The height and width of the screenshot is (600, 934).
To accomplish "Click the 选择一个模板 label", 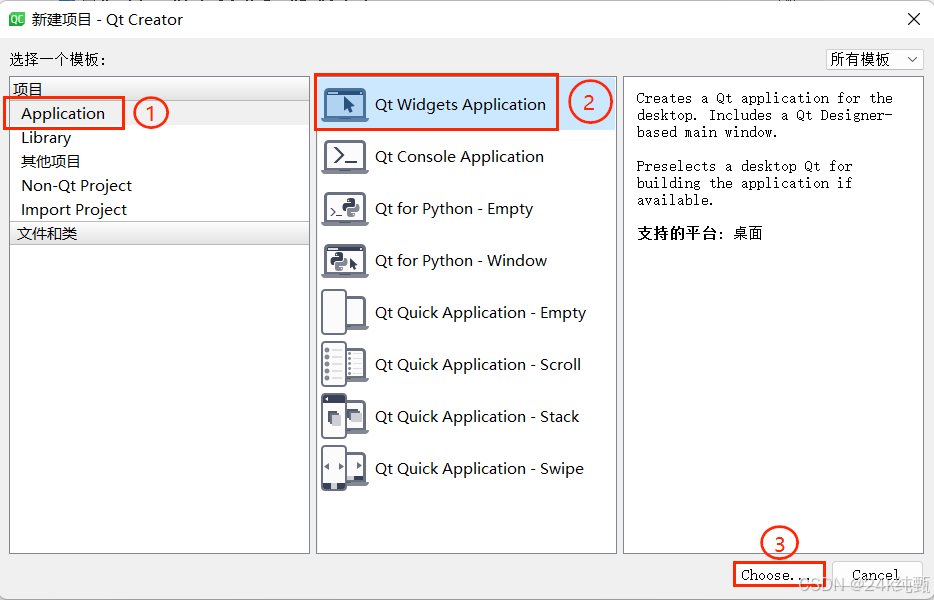I will coord(57,60).
